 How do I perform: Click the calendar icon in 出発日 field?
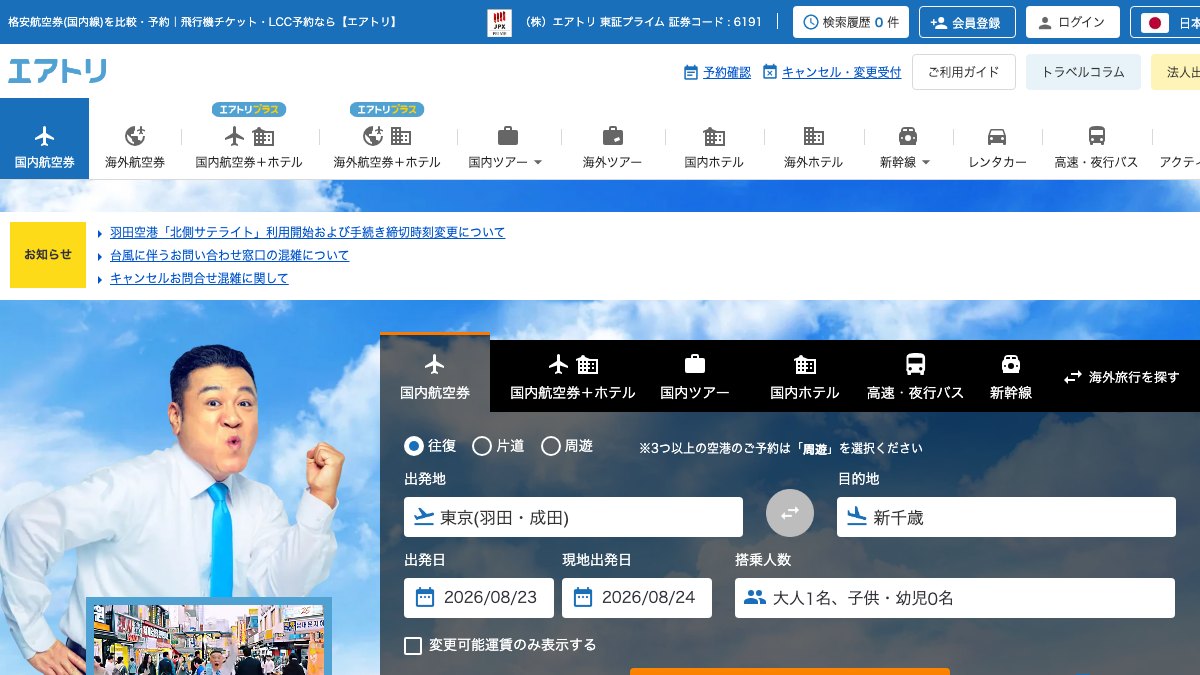pos(425,598)
